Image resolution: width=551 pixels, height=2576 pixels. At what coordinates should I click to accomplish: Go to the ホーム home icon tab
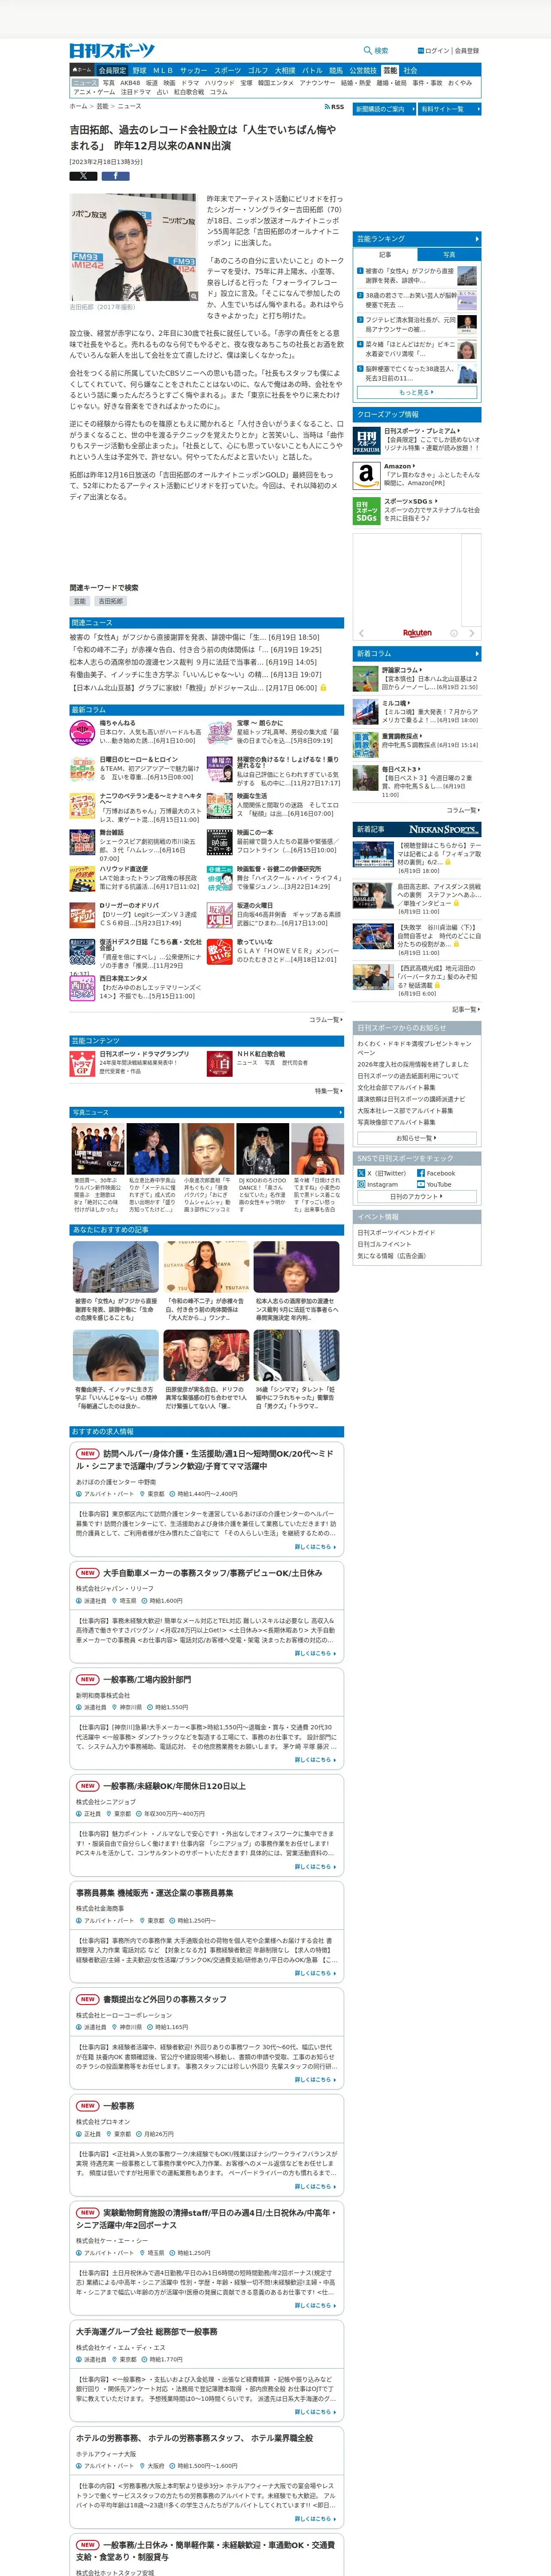pos(81,71)
